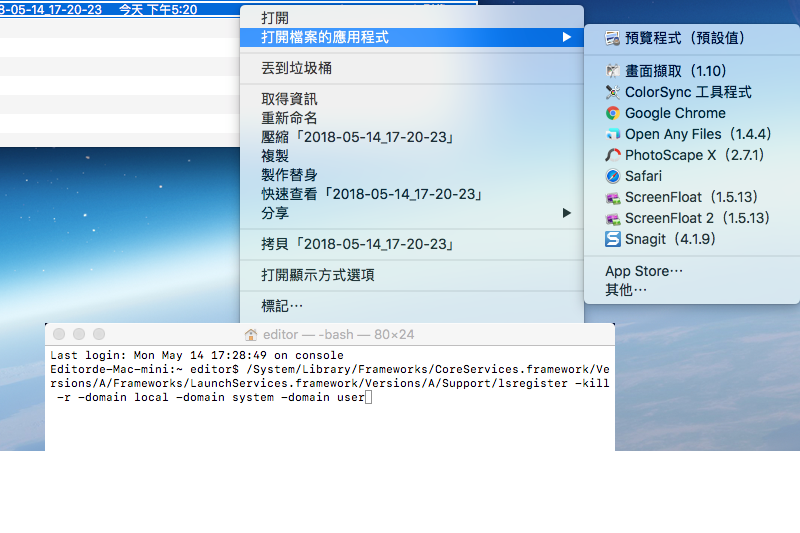This screenshot has width=800, height=533.
Task: Click the home folder icon in Terminal title
Action: [x=251, y=335]
